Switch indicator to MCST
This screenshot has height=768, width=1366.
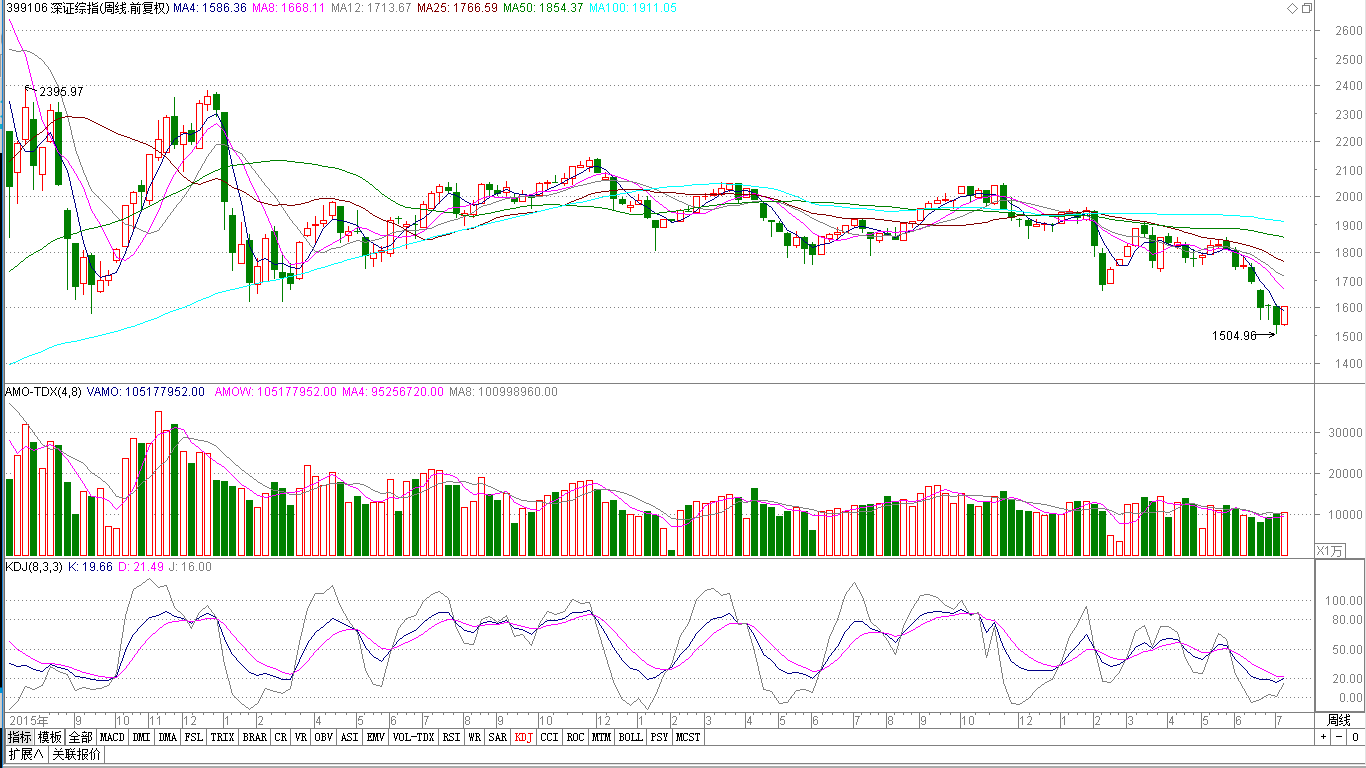click(688, 737)
